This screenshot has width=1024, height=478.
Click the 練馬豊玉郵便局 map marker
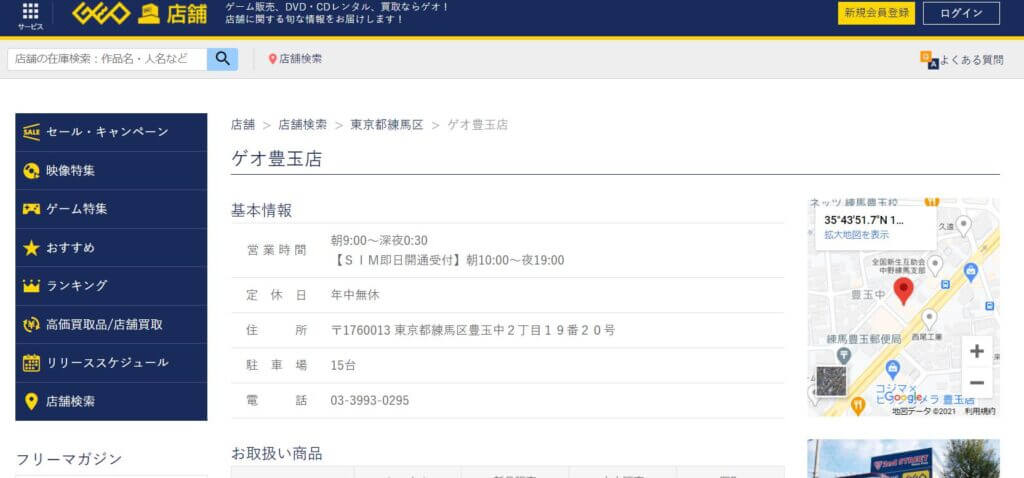click(x=844, y=356)
